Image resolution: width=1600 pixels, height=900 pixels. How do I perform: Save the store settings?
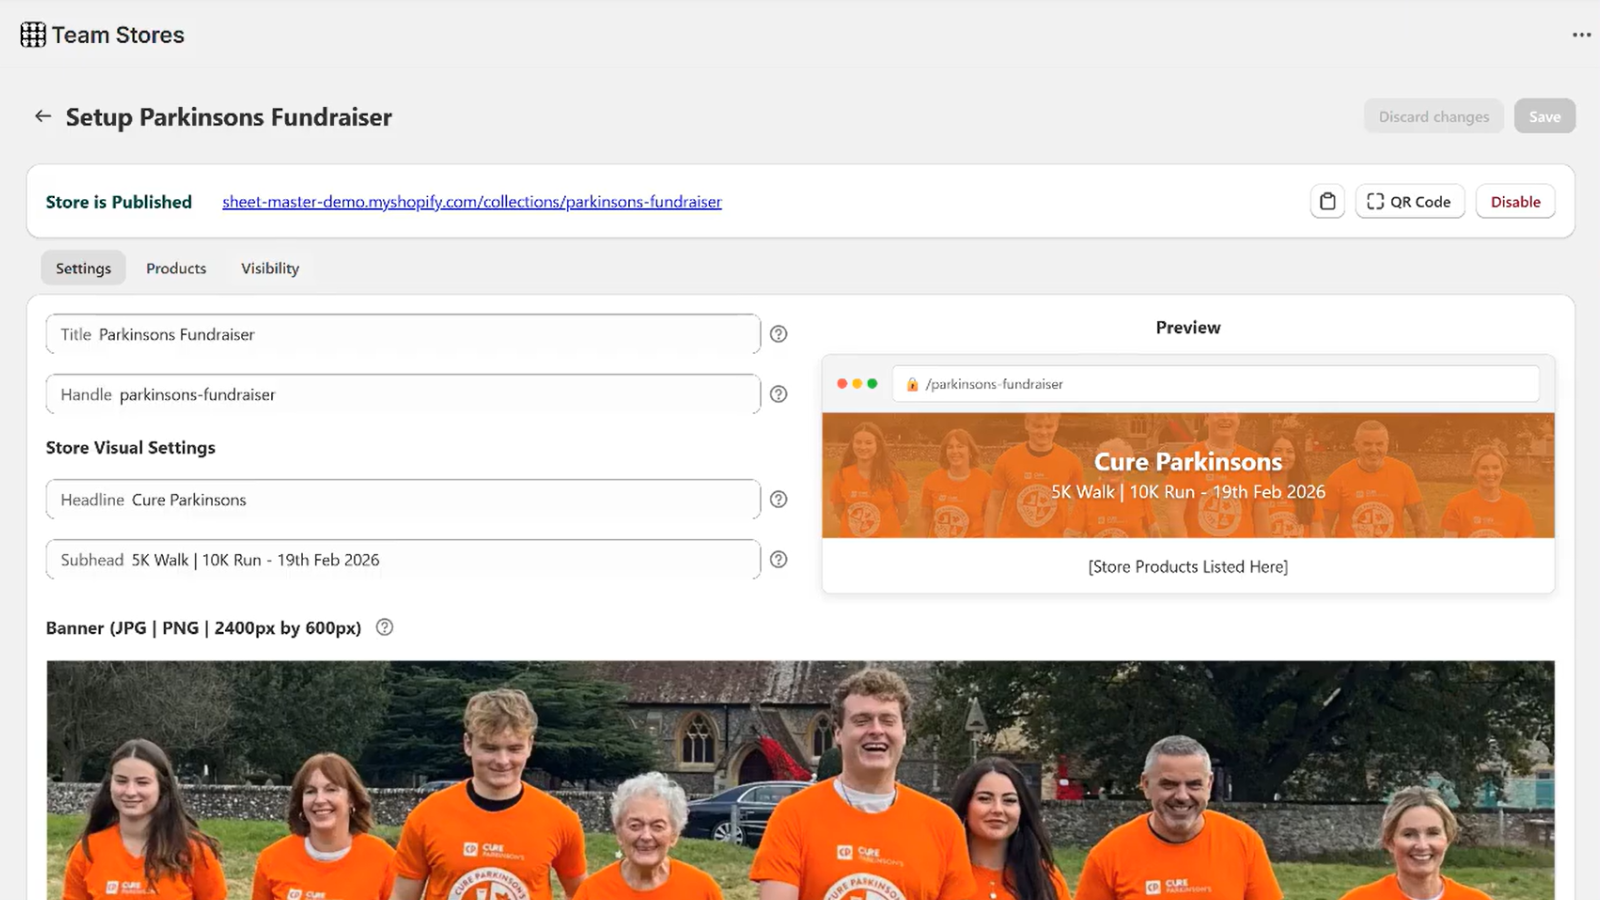(x=1544, y=116)
